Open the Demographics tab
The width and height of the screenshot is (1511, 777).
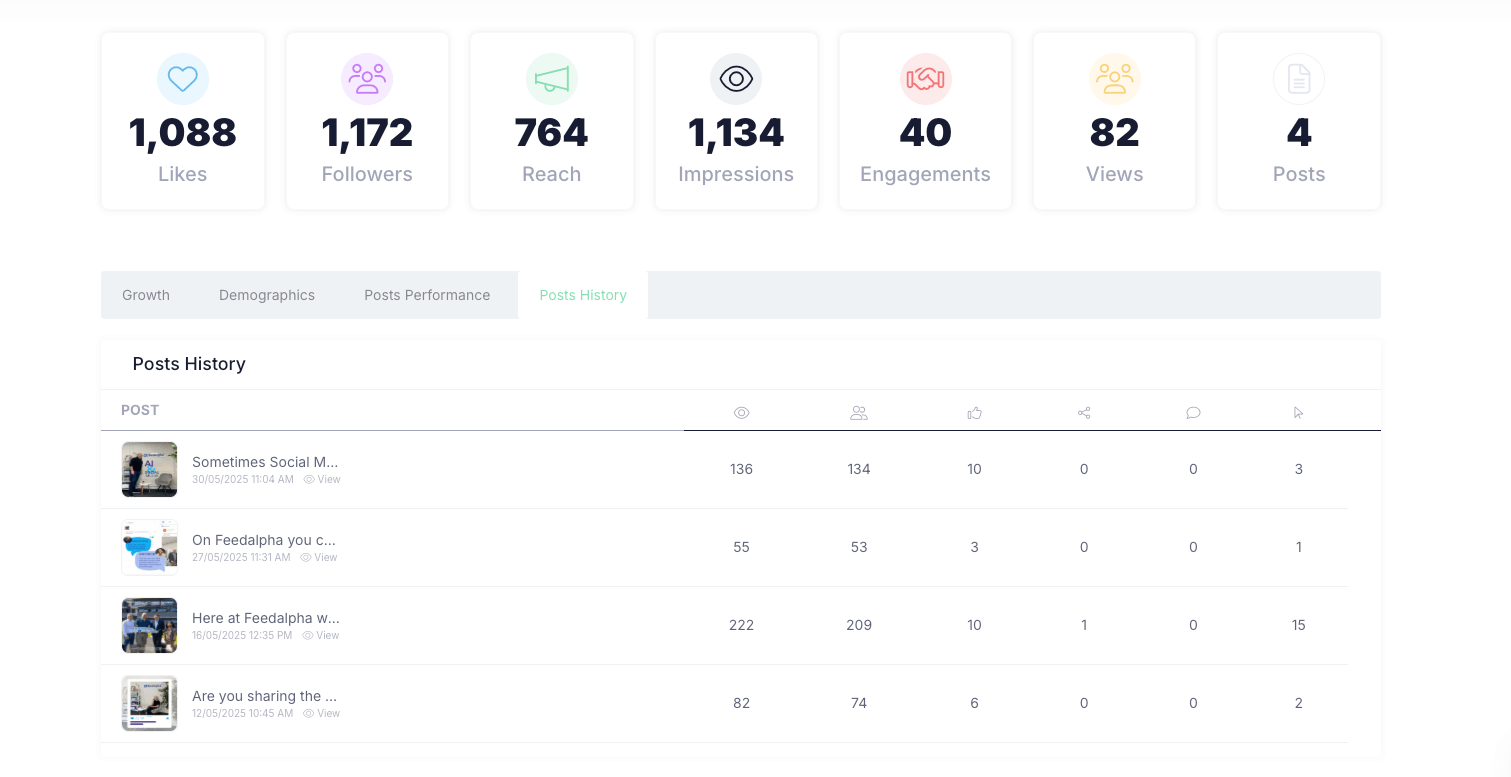click(267, 295)
